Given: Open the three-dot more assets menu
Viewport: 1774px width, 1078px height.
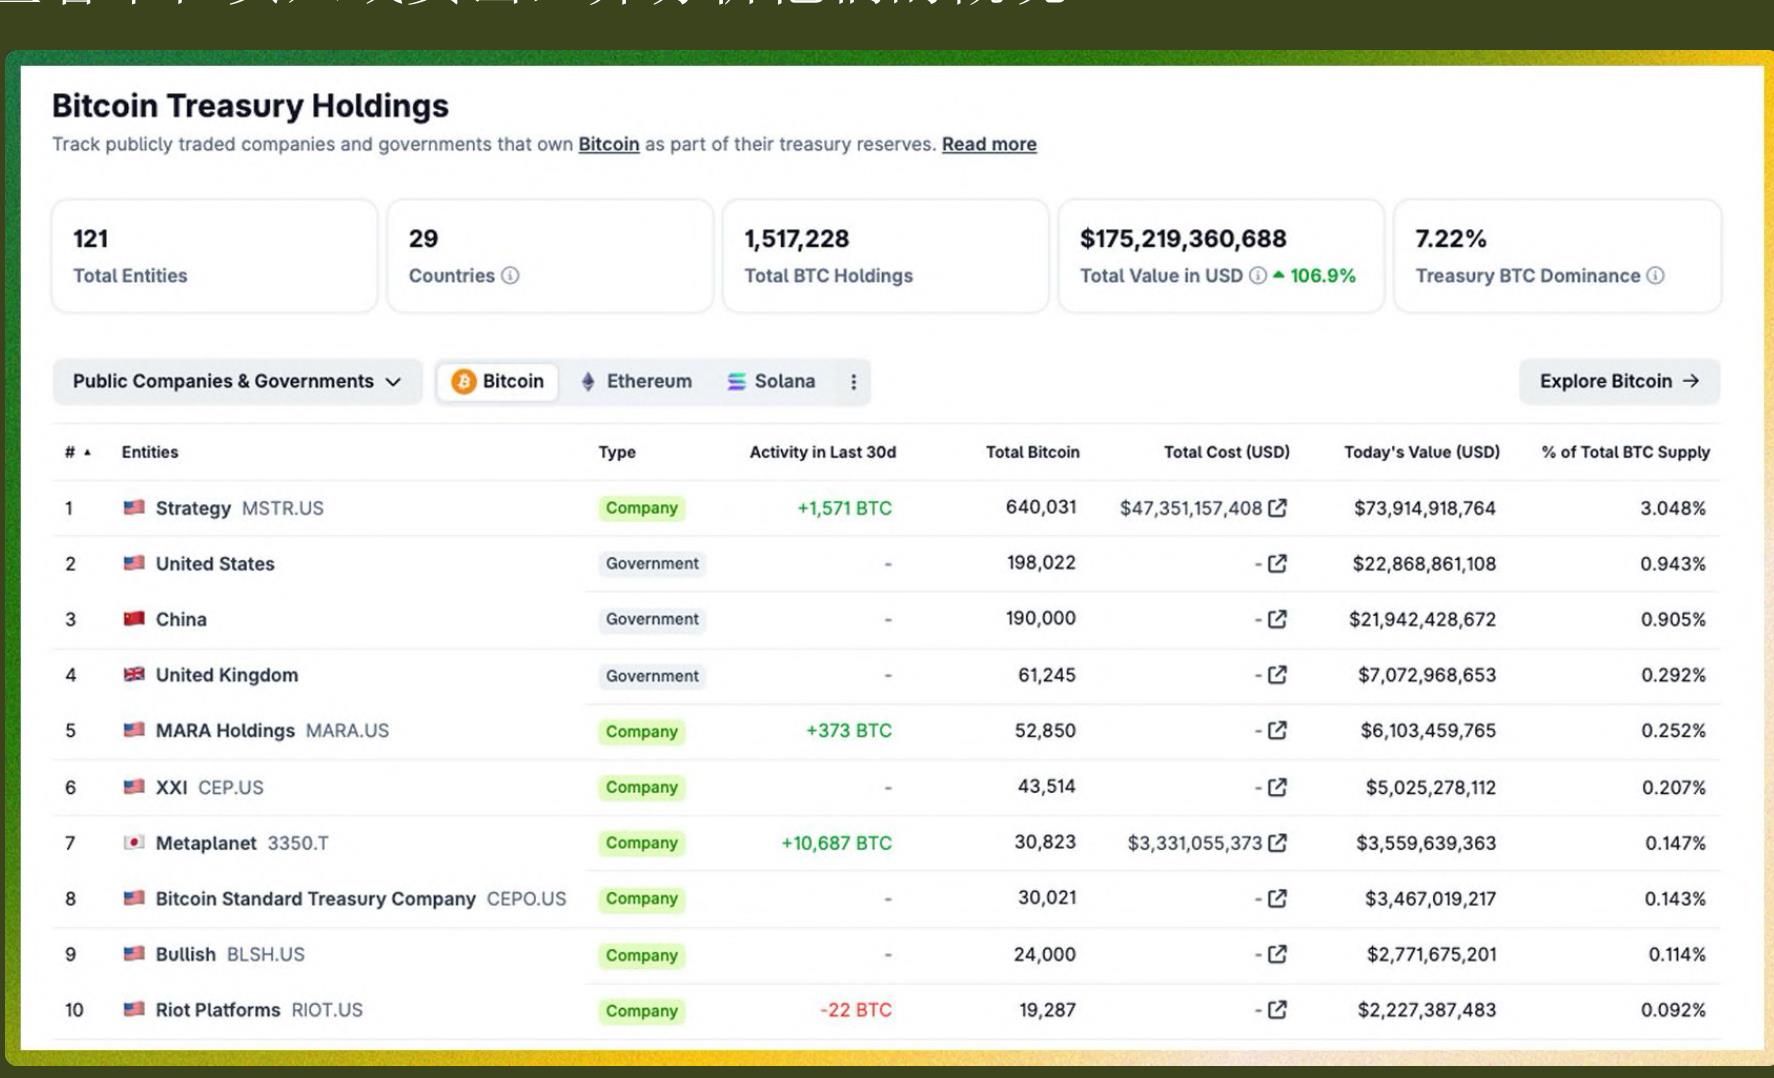Looking at the screenshot, I should 853,382.
